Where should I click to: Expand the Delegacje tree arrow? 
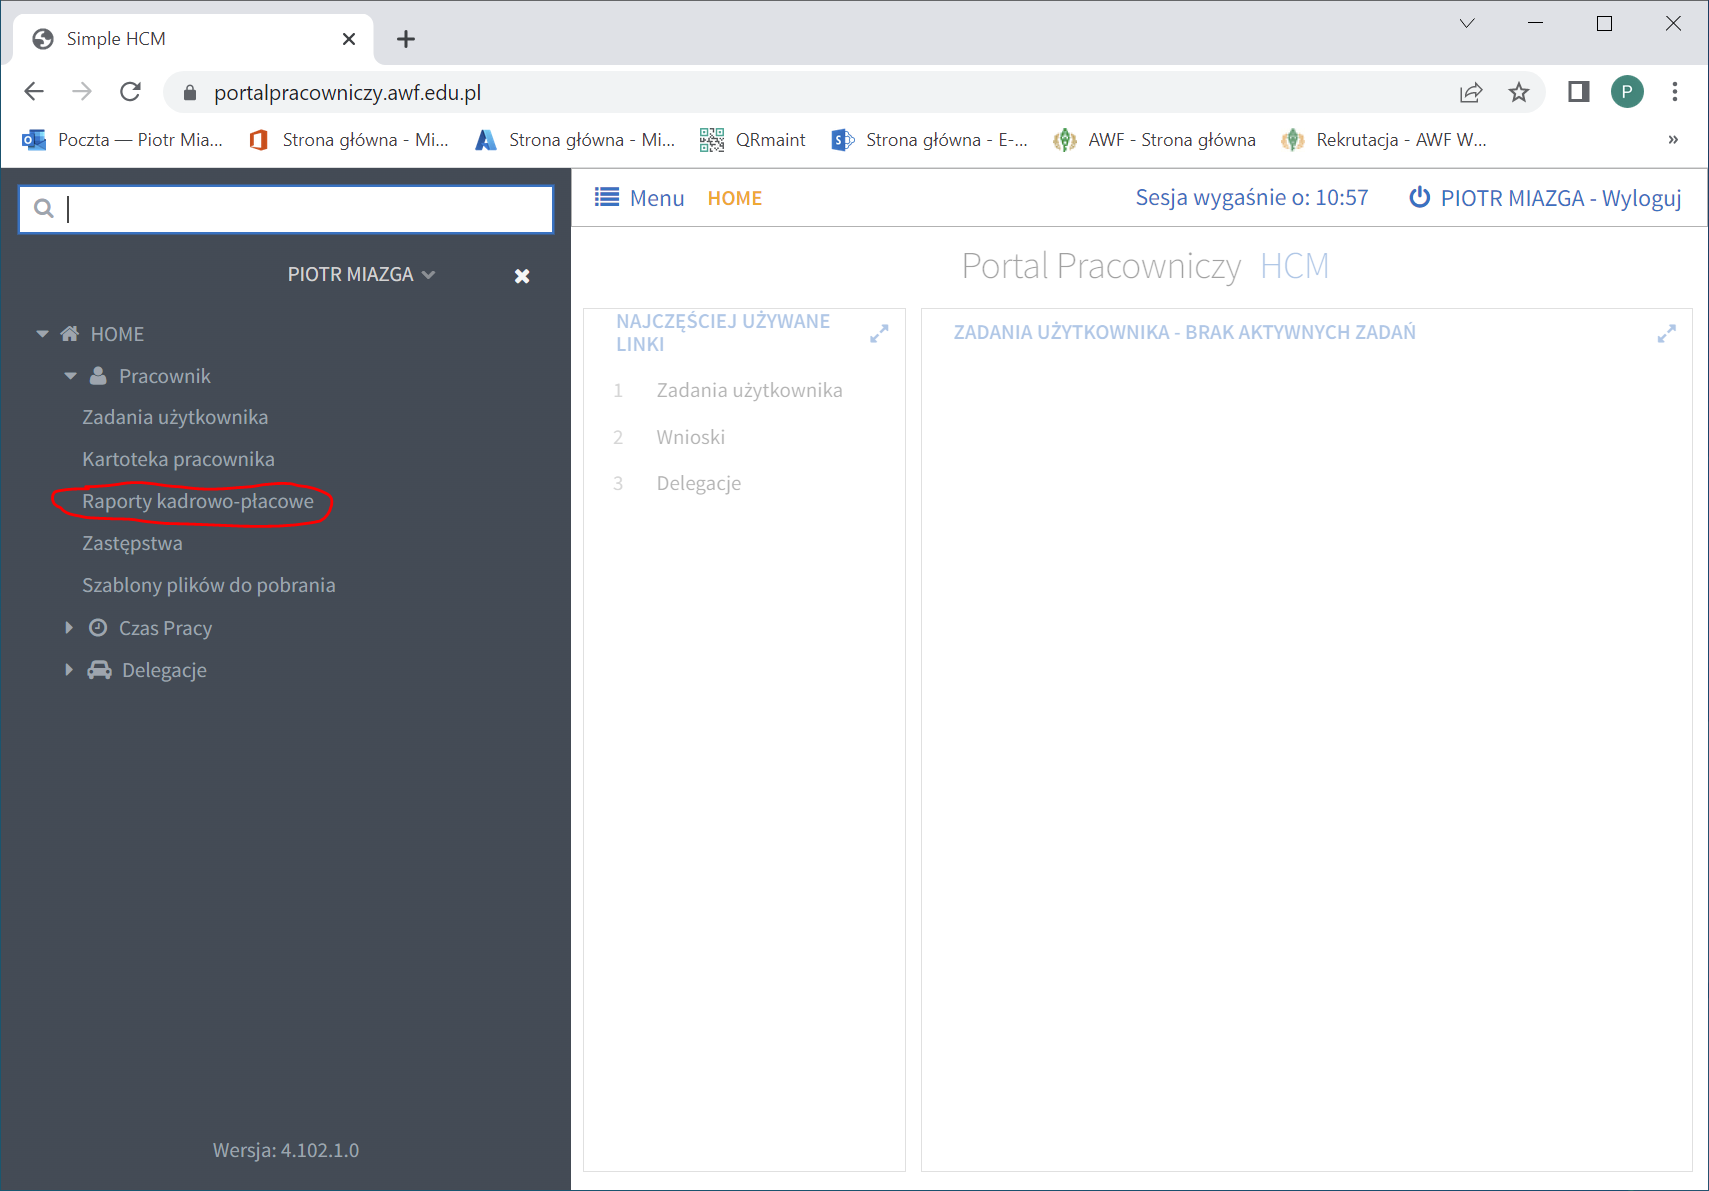tap(69, 670)
